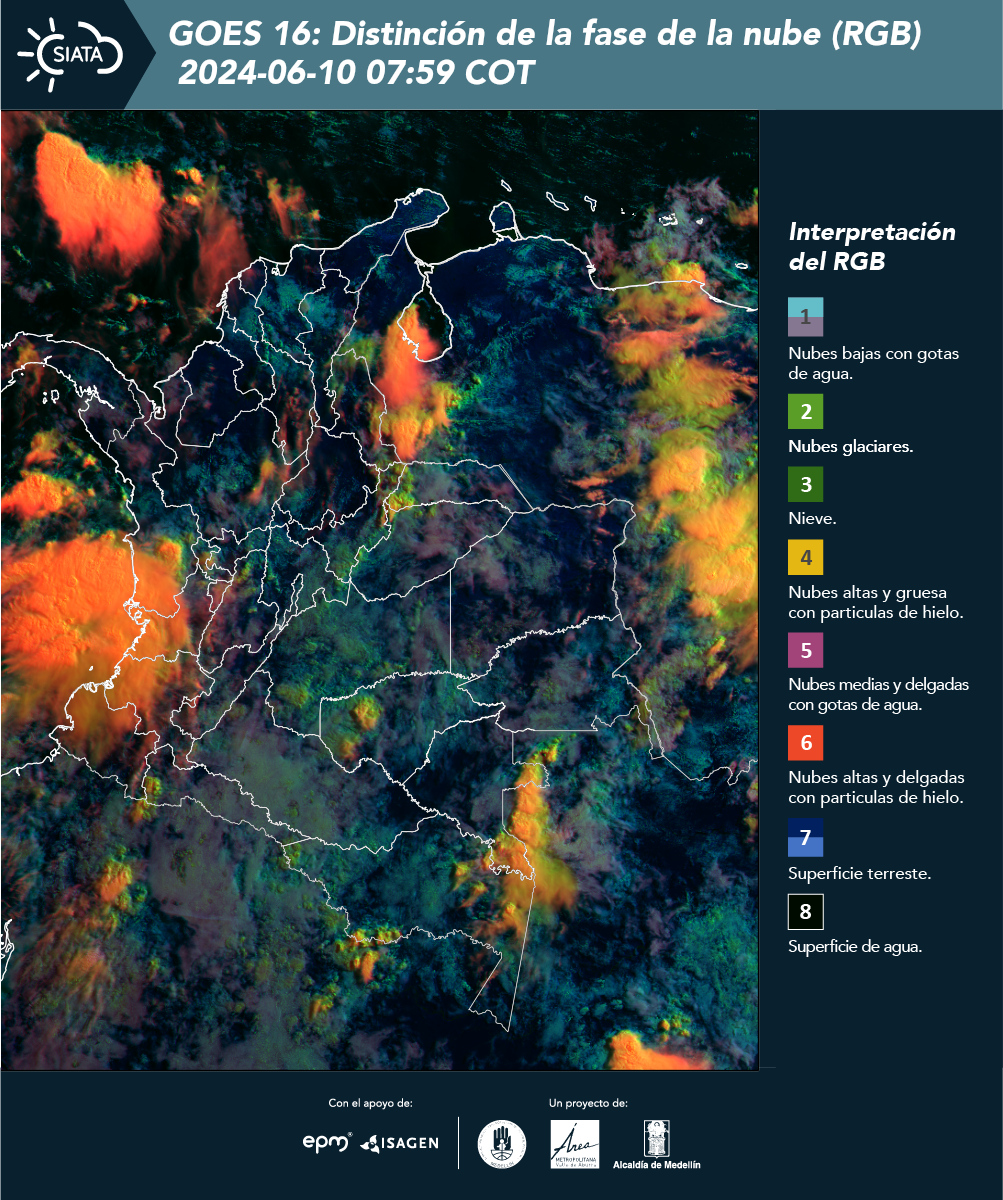Click 'Nubes altas y gruesa con particulas de hielo.'
Screen dimensions: 1003x1200
coord(875,602)
